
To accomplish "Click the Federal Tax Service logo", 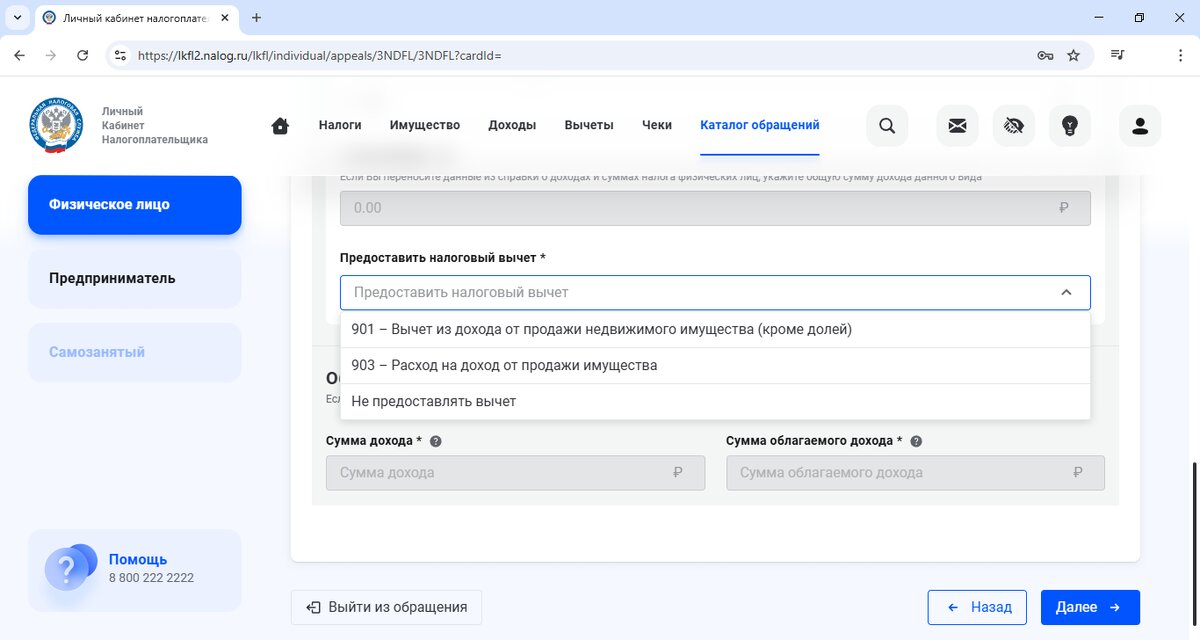I will [x=57, y=126].
